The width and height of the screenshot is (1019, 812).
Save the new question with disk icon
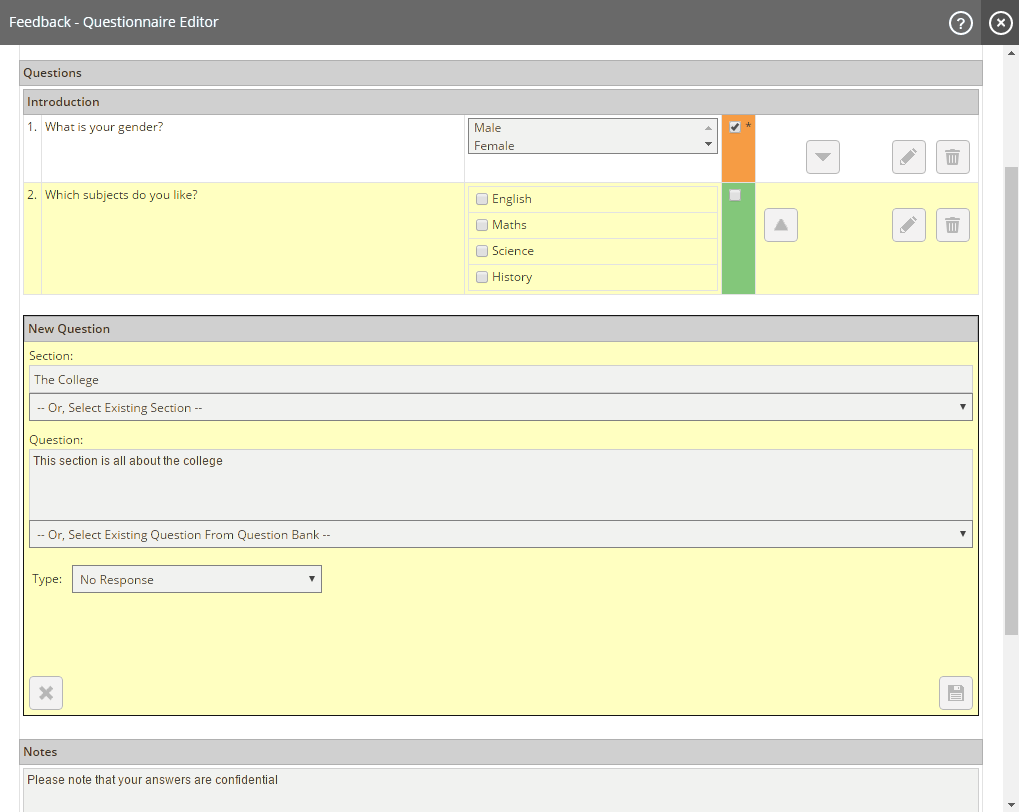tap(955, 693)
